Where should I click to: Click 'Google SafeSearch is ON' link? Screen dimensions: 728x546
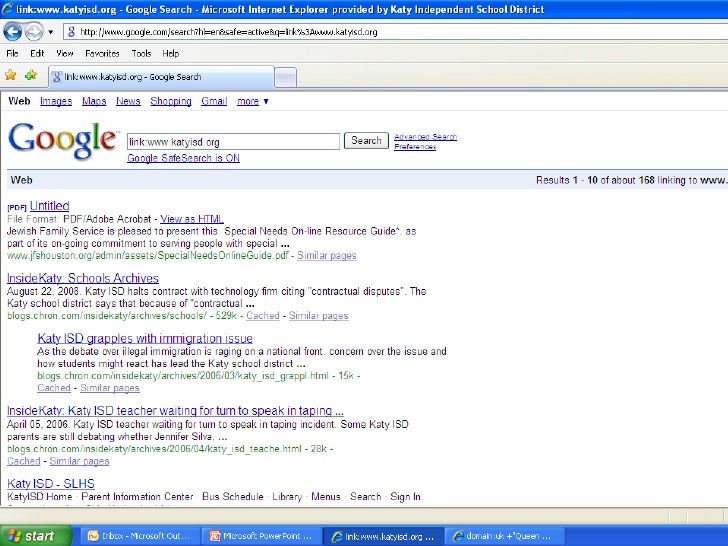[183, 158]
